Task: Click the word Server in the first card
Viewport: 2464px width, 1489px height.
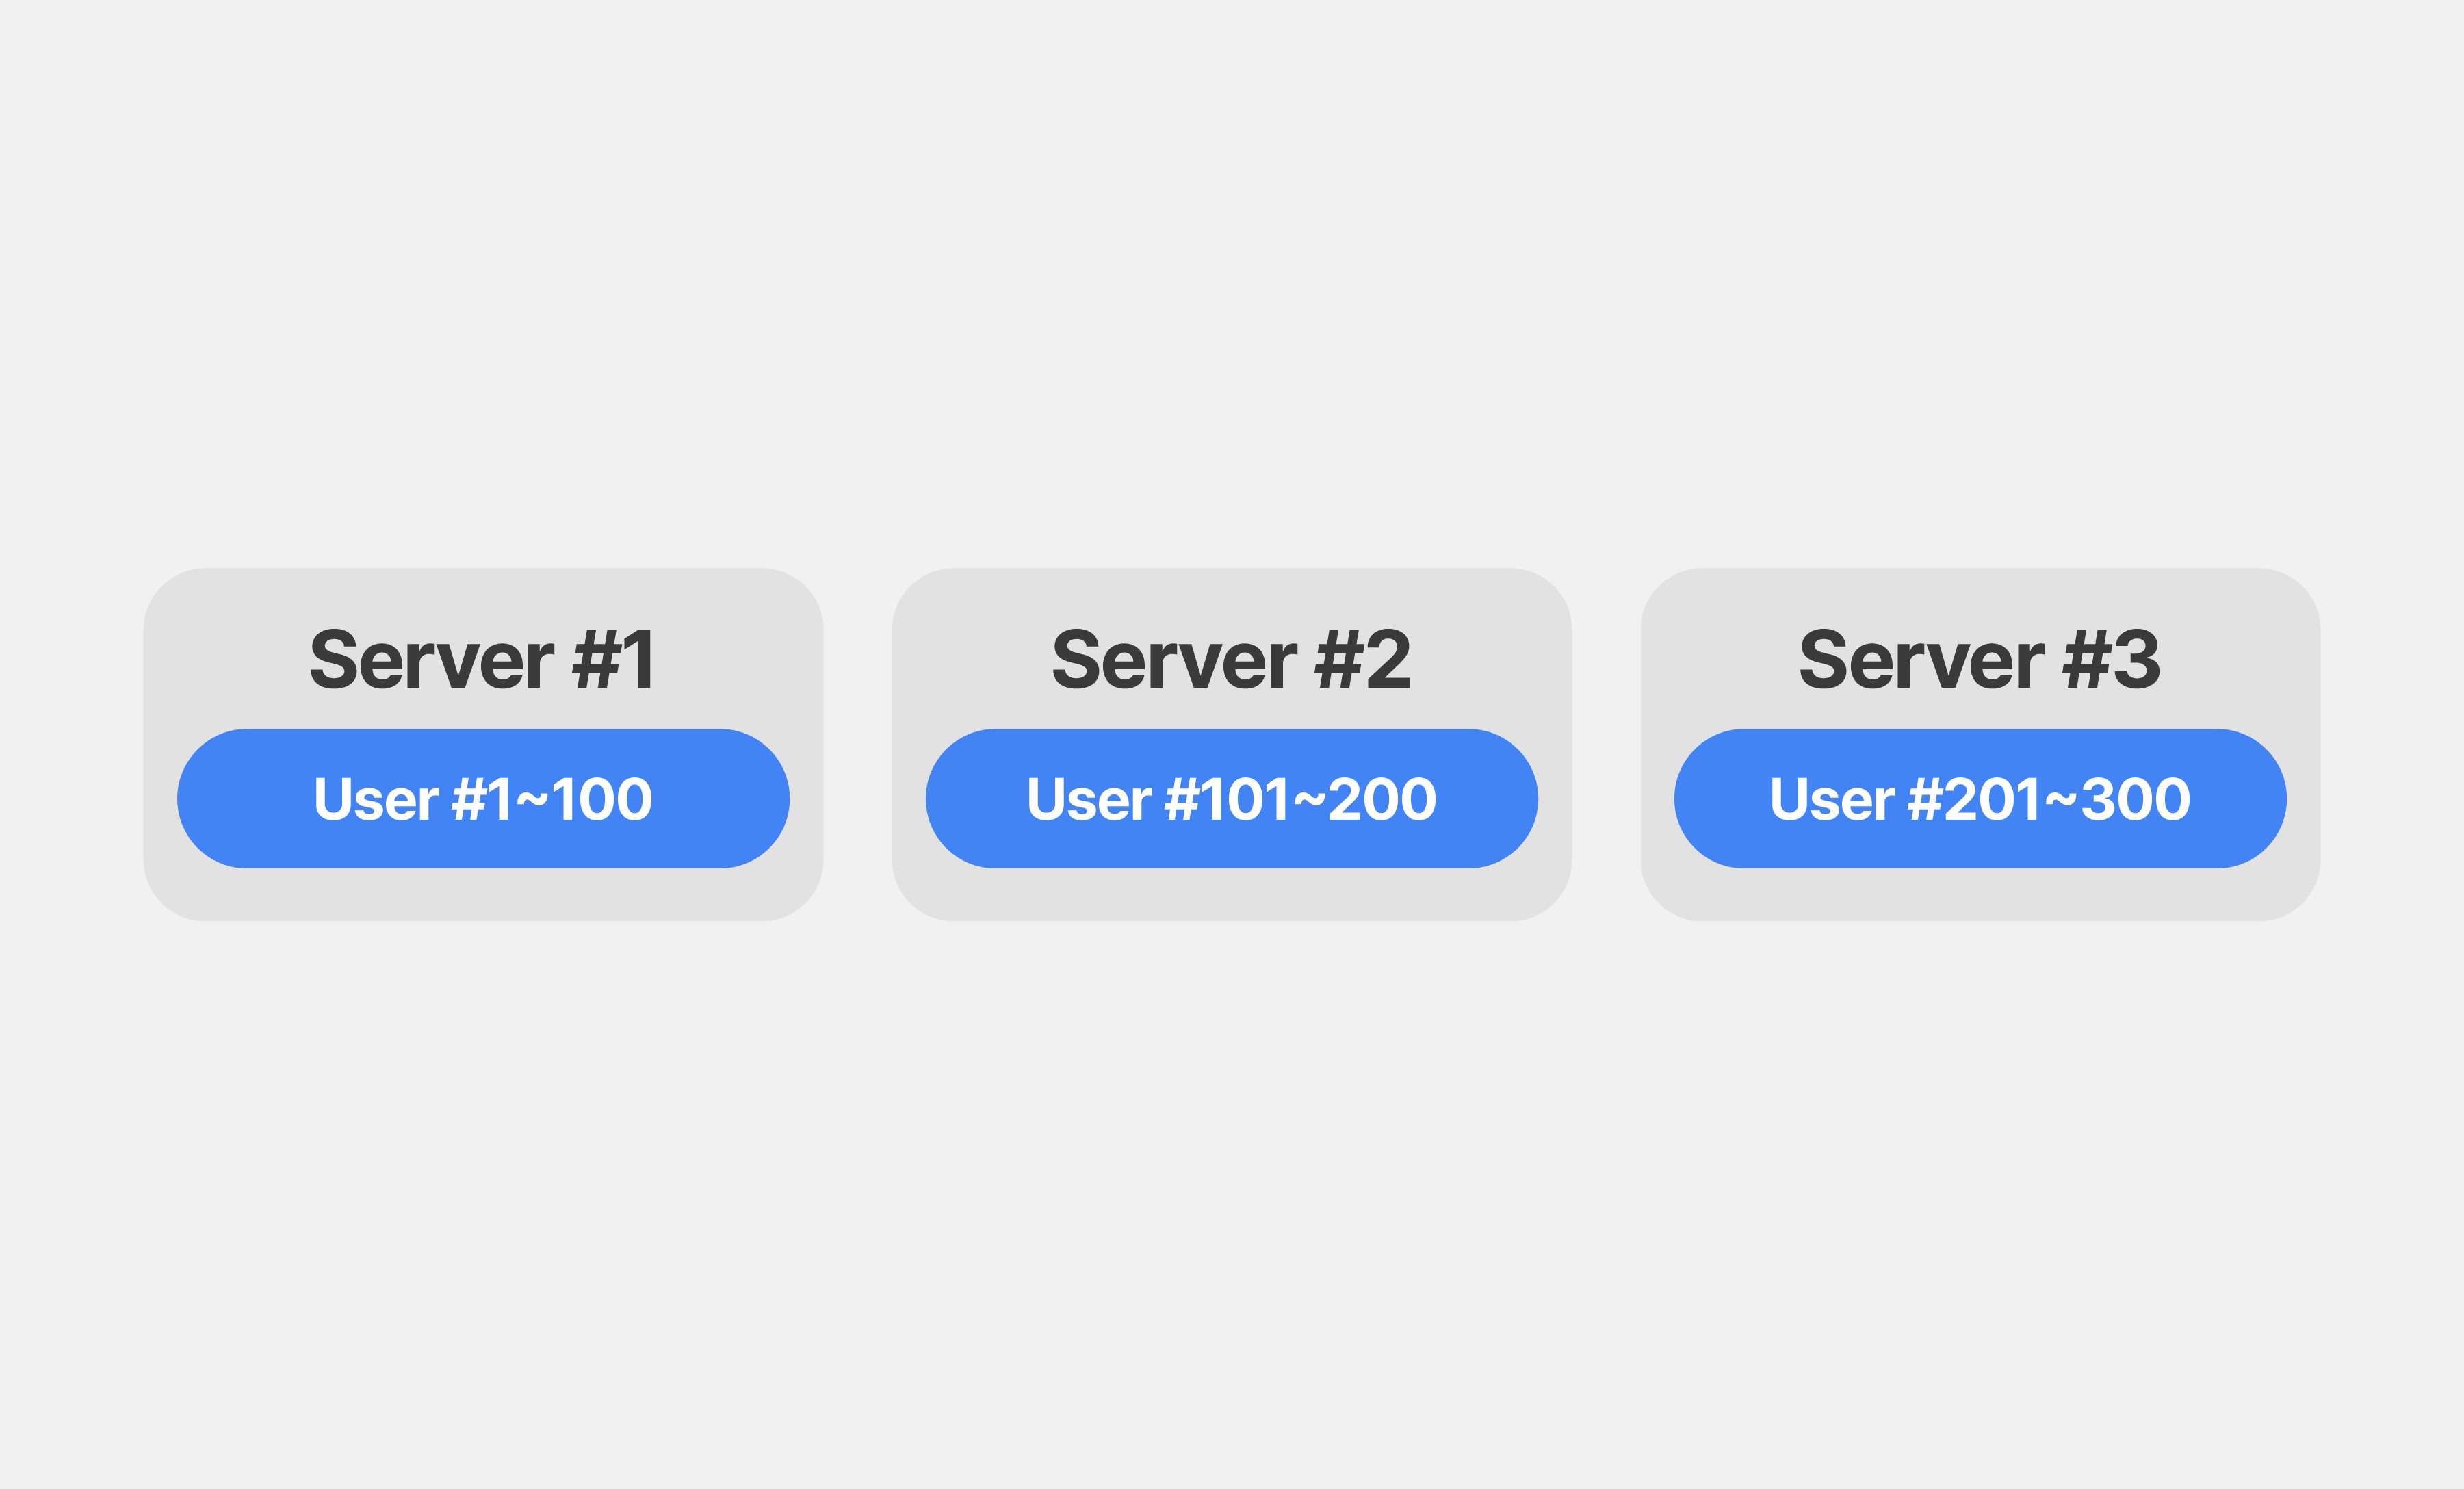Action: coord(432,659)
